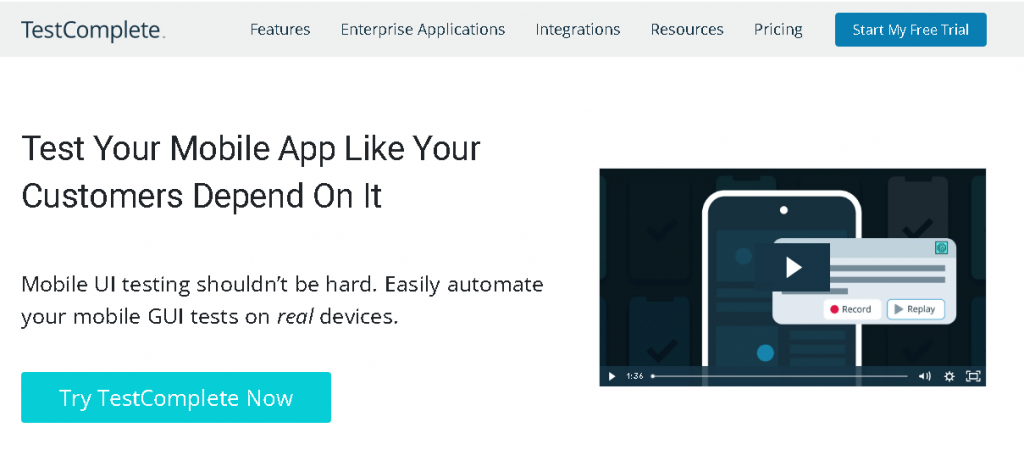Click the 1:36 video duration label
The height and width of the screenshot is (472, 1024).
coord(635,376)
